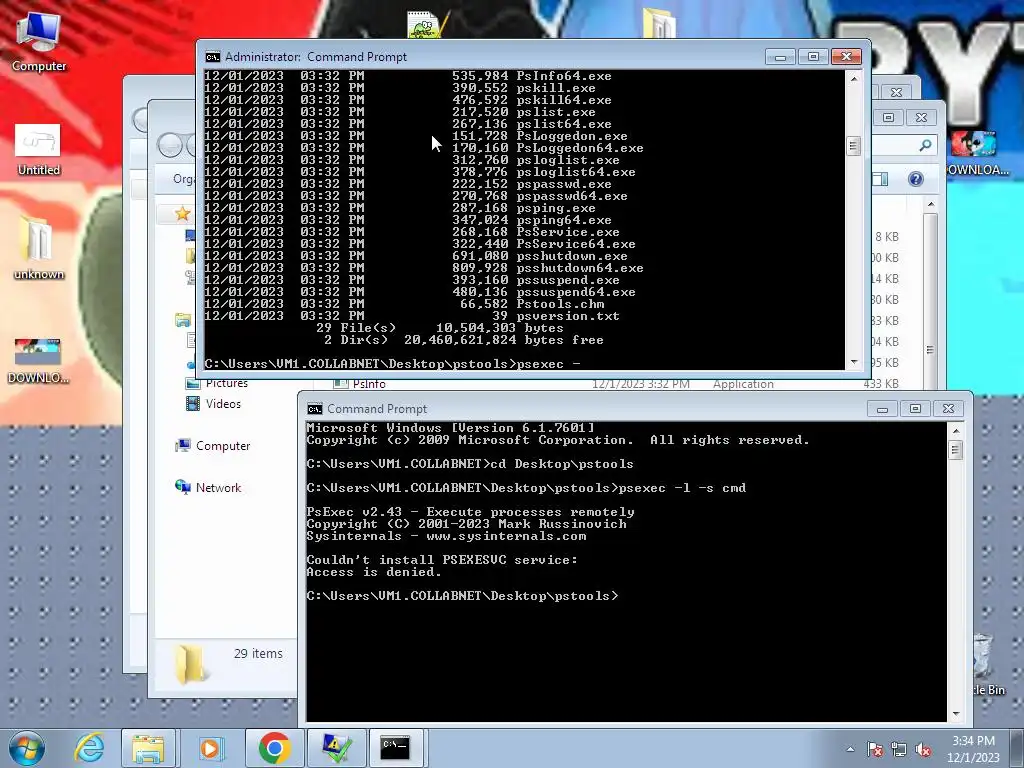
Task: Open the clock showing 3:34 PM
Action: 973,748
